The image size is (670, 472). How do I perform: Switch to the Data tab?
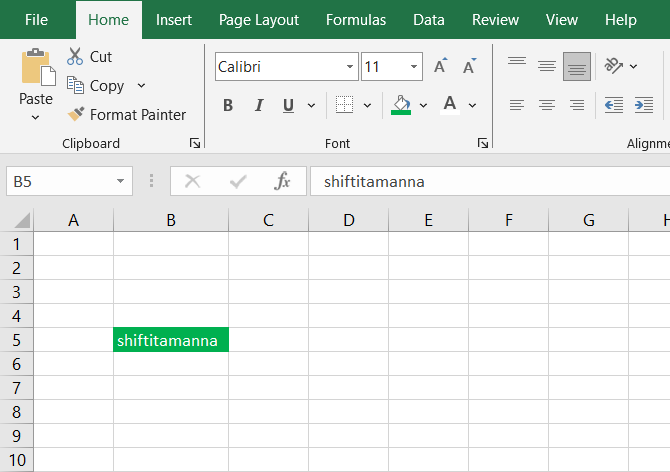pyautogui.click(x=429, y=20)
